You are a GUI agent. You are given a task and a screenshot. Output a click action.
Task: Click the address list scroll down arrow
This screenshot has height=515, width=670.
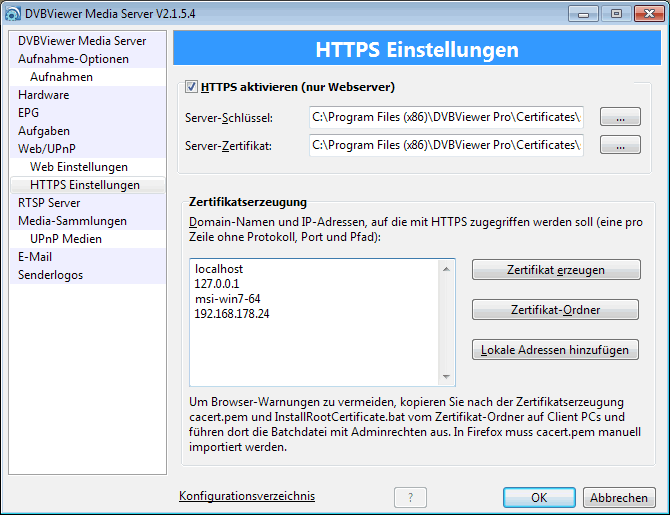coord(446,377)
